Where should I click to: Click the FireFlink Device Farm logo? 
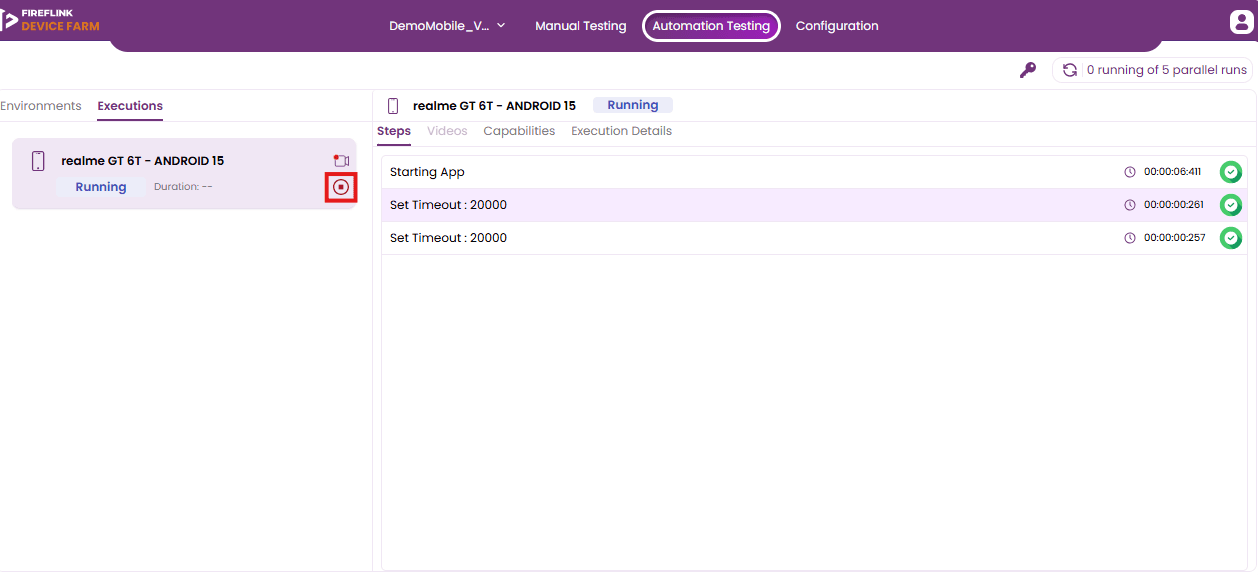click(x=51, y=19)
